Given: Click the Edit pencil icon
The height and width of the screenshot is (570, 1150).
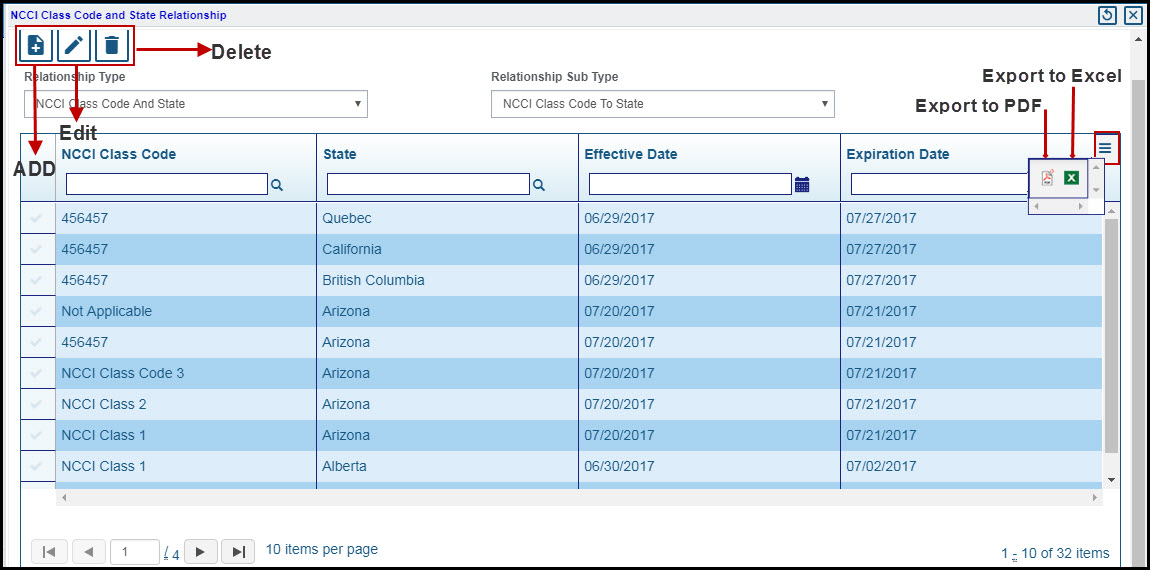Looking at the screenshot, I should [x=74, y=45].
